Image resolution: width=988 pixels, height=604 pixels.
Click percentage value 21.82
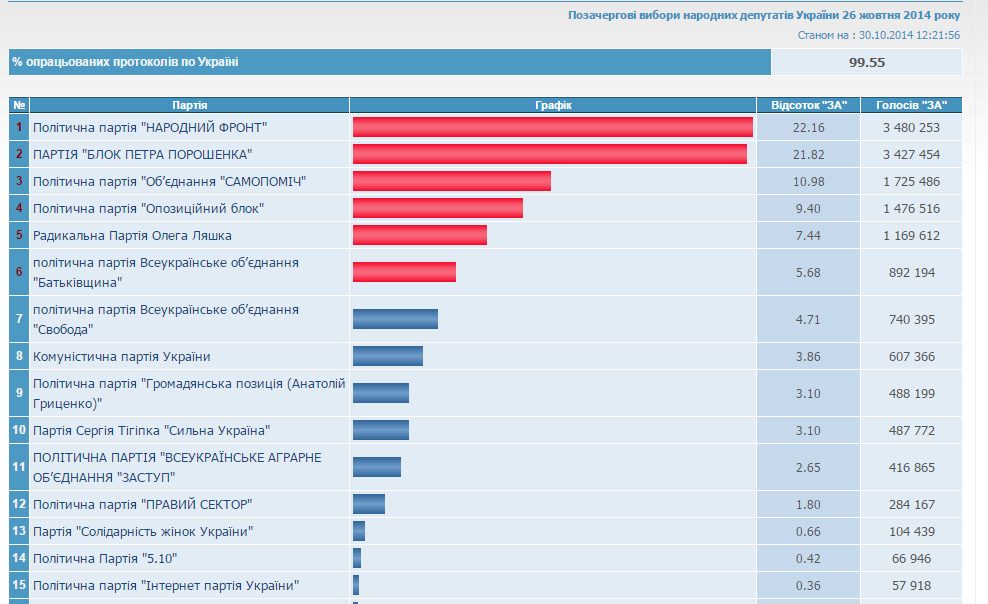pyautogui.click(x=808, y=155)
